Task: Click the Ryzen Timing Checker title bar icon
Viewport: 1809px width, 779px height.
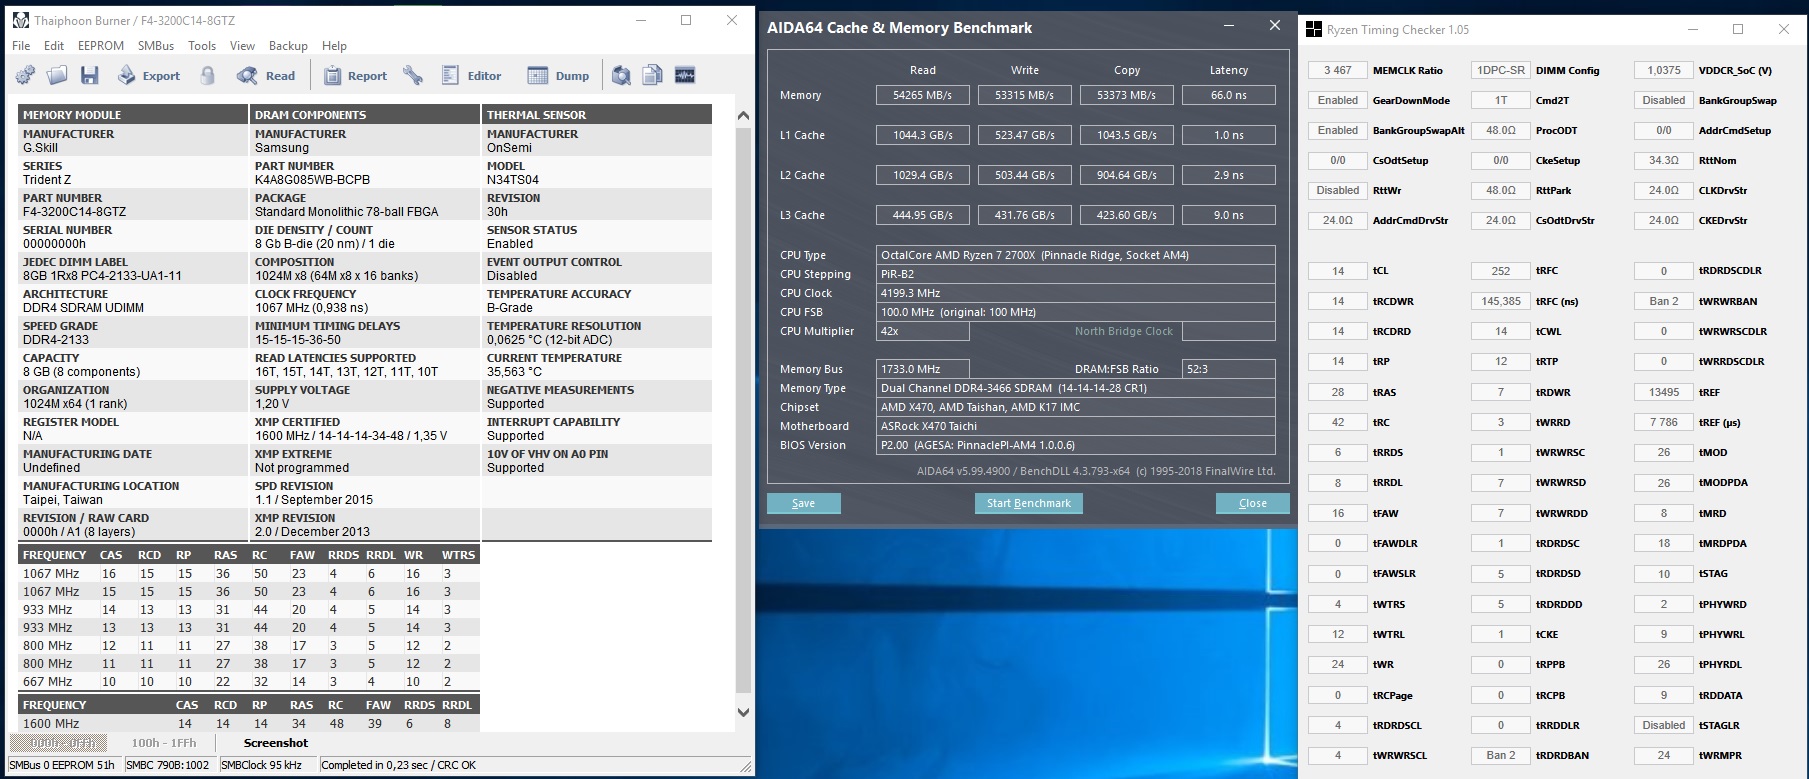Action: (x=1314, y=30)
